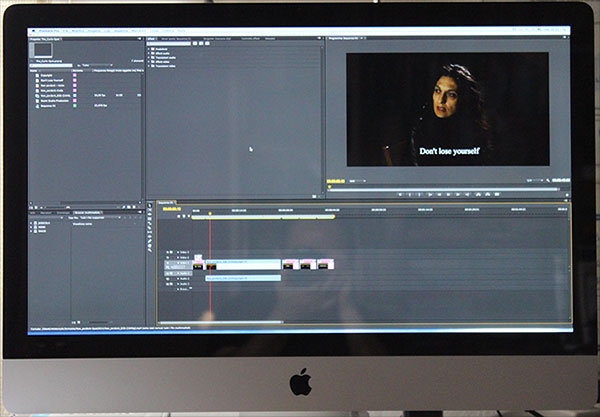Image resolution: width=600 pixels, height=417 pixels.
Task: Click Program monitor yellow playhead marker
Action: point(329,187)
